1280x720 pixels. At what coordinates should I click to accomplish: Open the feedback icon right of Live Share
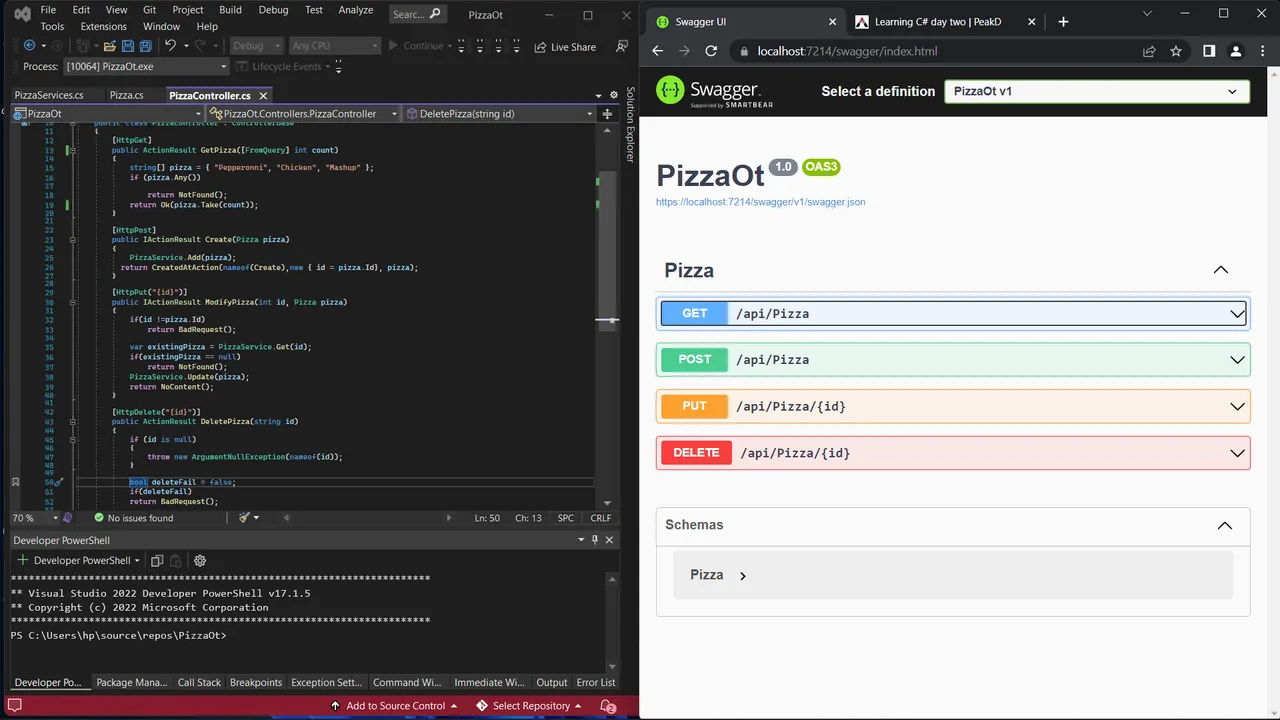click(x=622, y=46)
